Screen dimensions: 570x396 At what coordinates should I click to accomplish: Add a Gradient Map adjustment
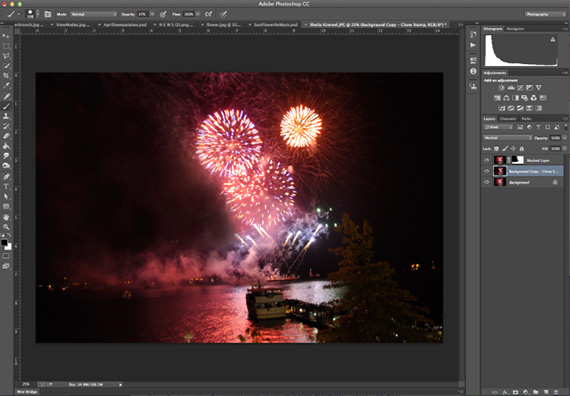[x=530, y=108]
